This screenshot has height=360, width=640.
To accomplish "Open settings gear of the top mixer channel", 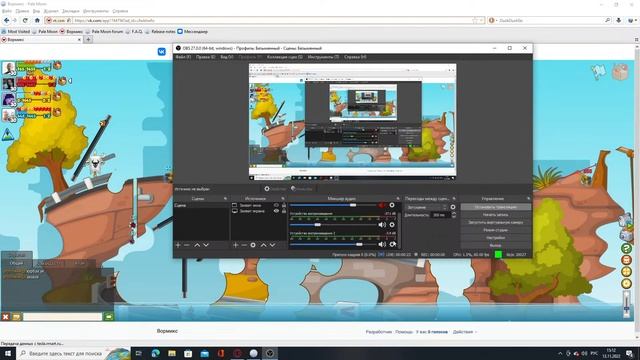I will point(392,205).
